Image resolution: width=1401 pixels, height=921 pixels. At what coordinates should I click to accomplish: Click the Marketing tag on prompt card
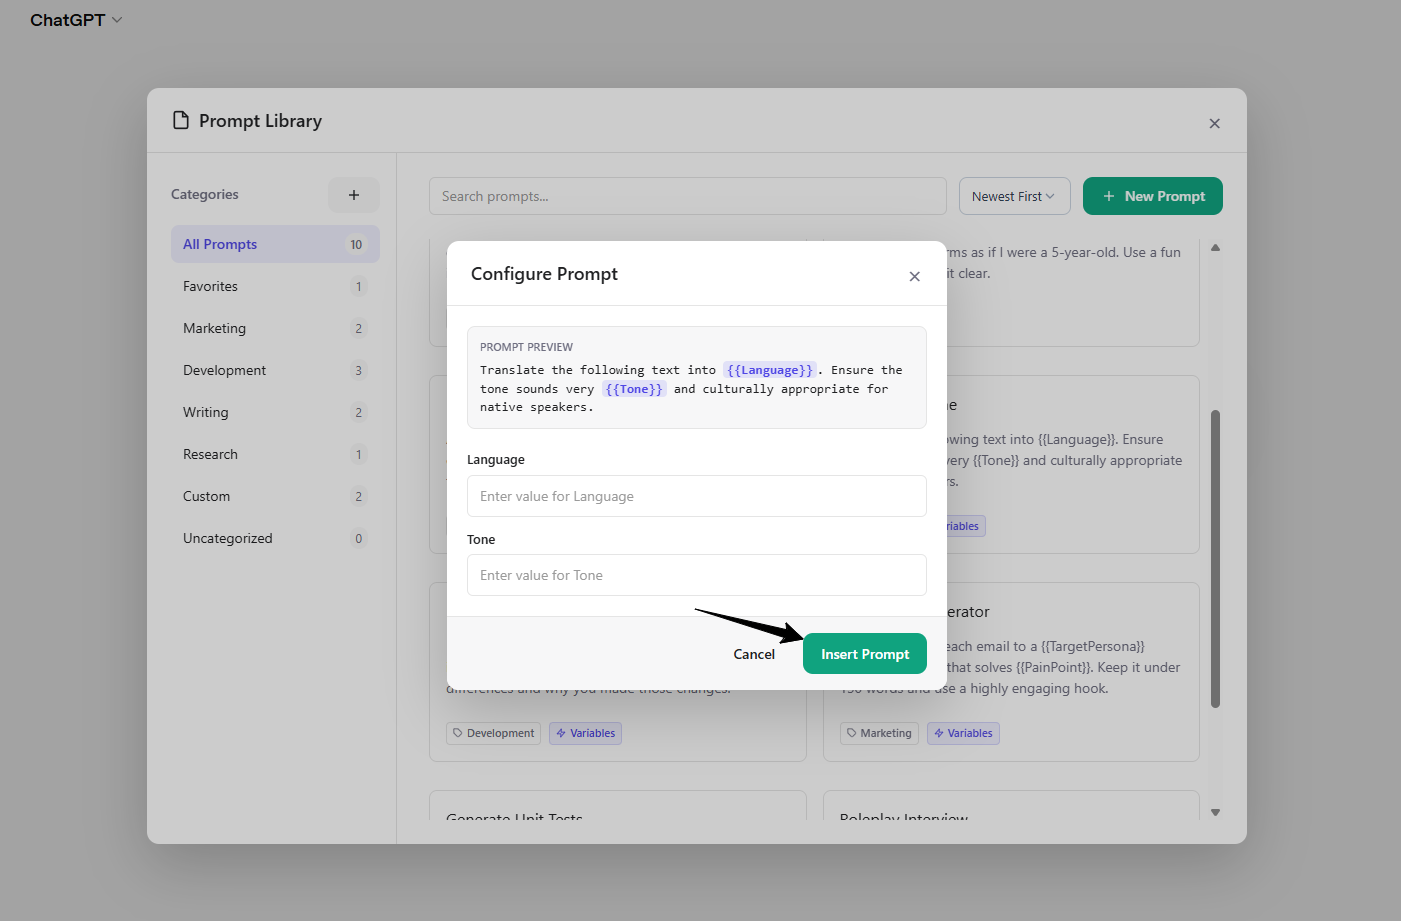pyautogui.click(x=879, y=733)
